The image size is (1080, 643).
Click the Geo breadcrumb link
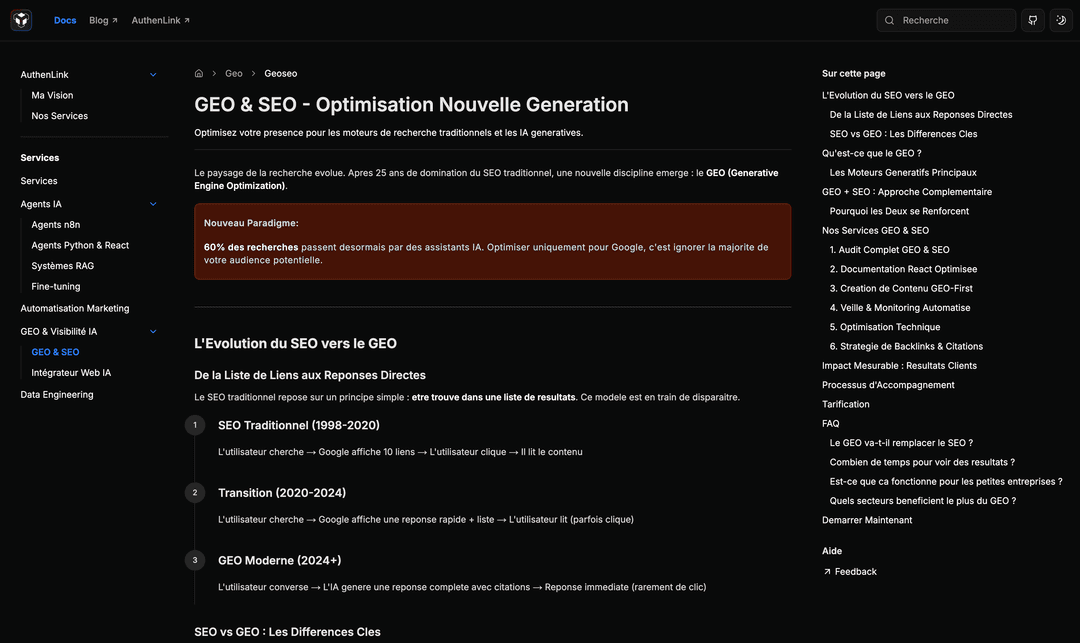[x=234, y=73]
